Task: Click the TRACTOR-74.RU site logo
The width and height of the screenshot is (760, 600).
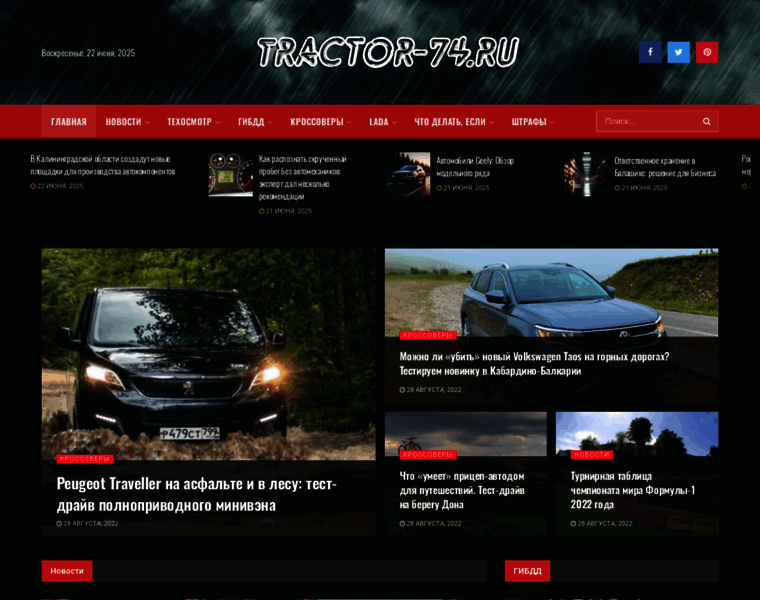Action: coord(388,52)
